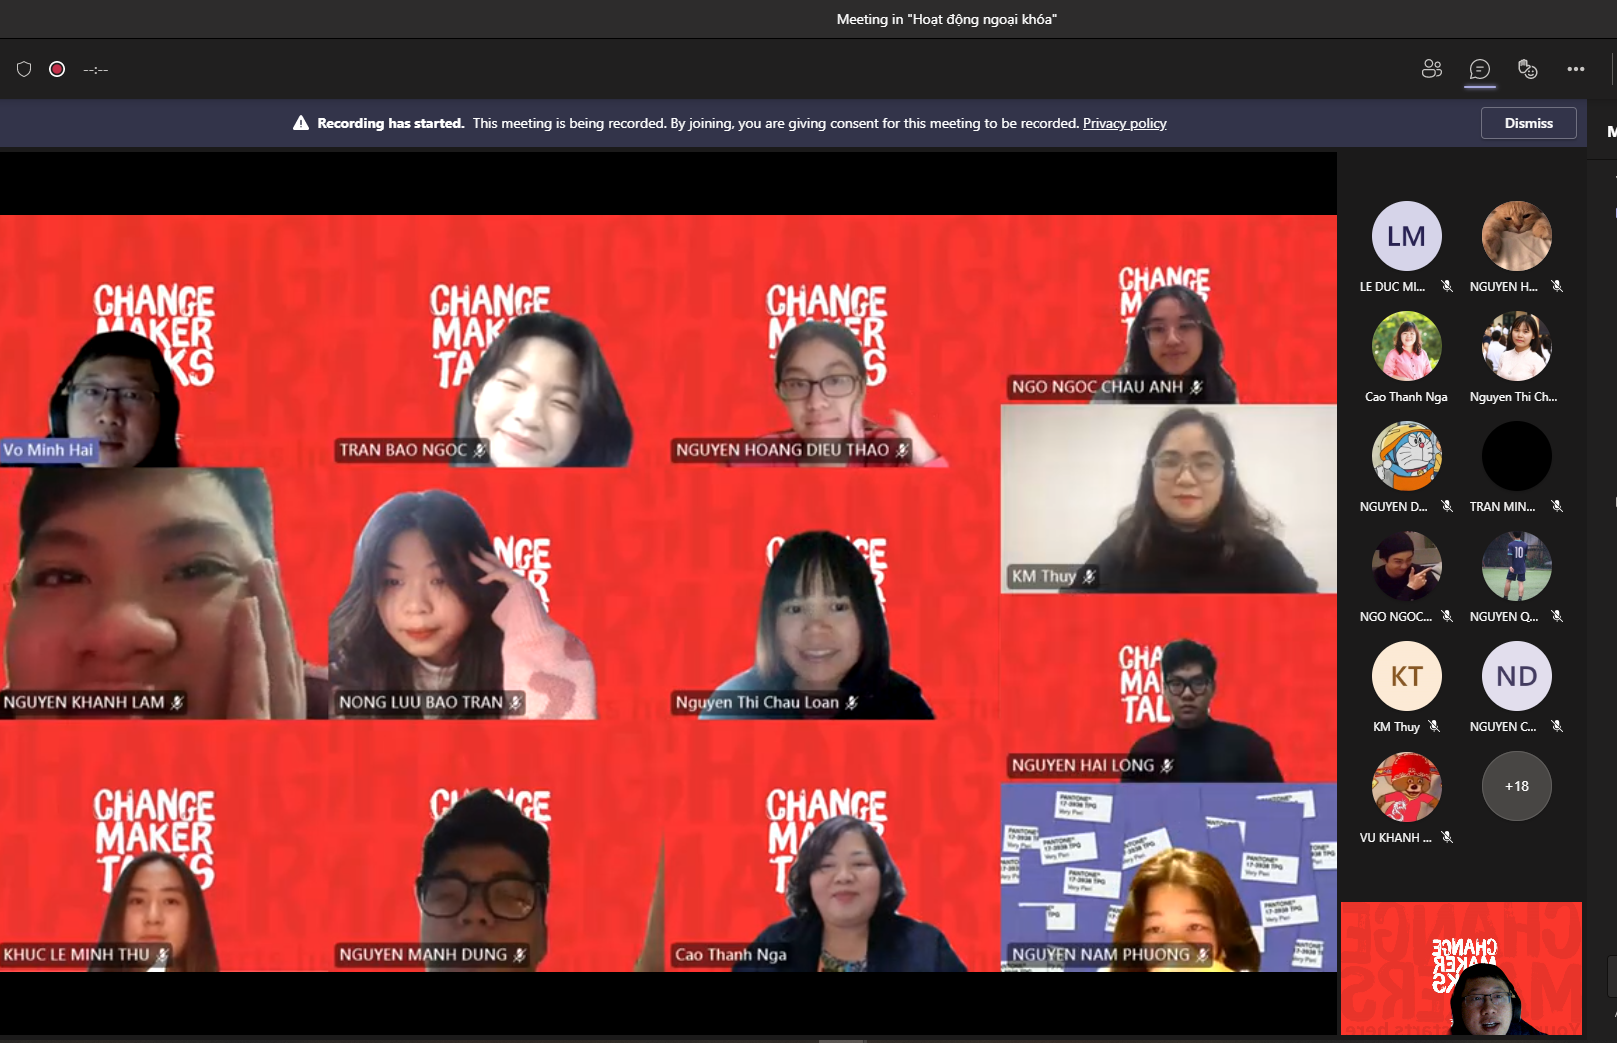Click the warning triangle in recording banner
This screenshot has width=1617, height=1043.
300,123
